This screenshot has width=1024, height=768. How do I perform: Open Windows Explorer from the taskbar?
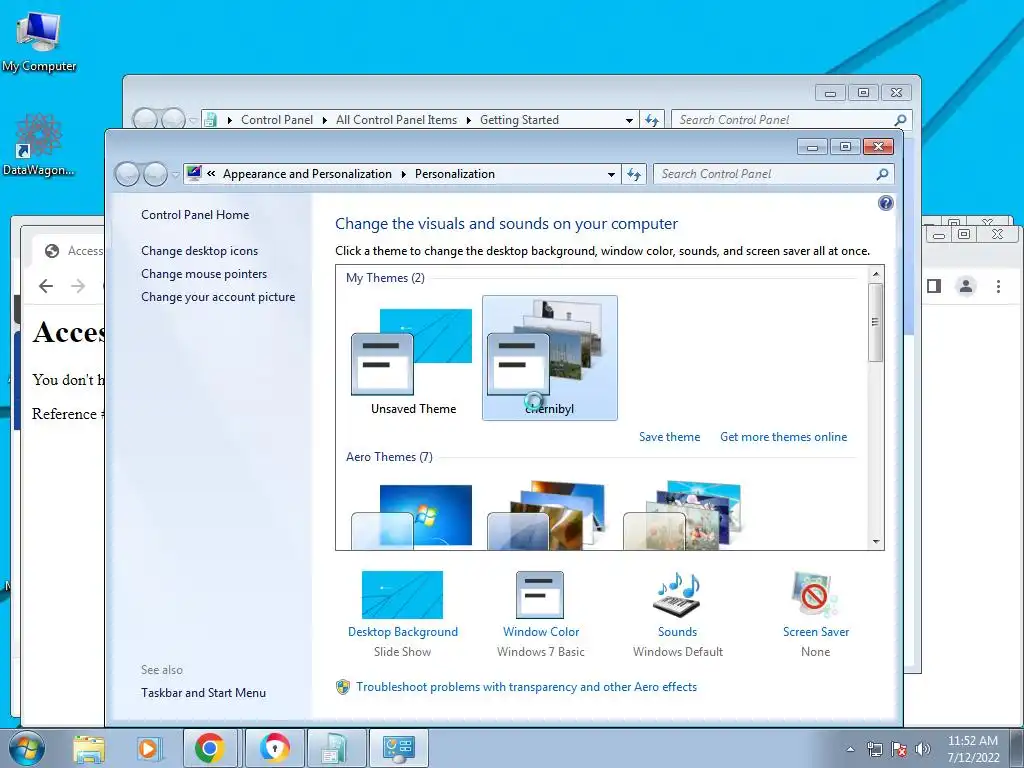click(89, 748)
